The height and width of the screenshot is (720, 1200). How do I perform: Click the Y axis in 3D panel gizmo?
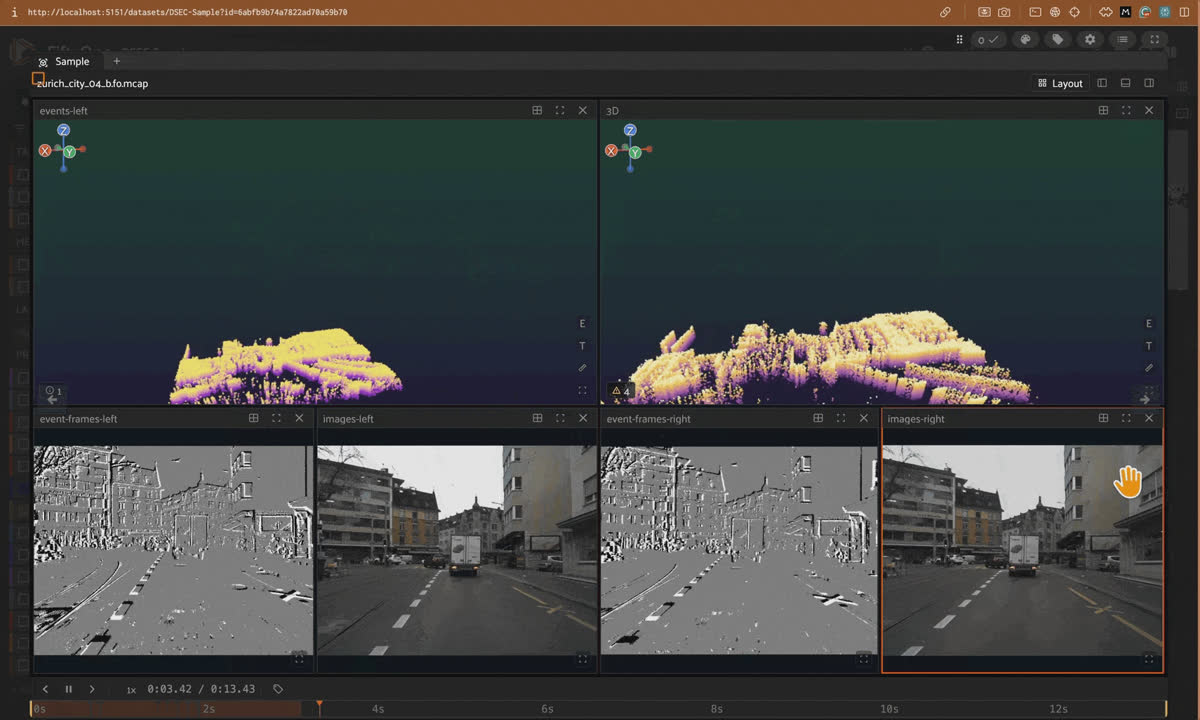click(x=635, y=153)
